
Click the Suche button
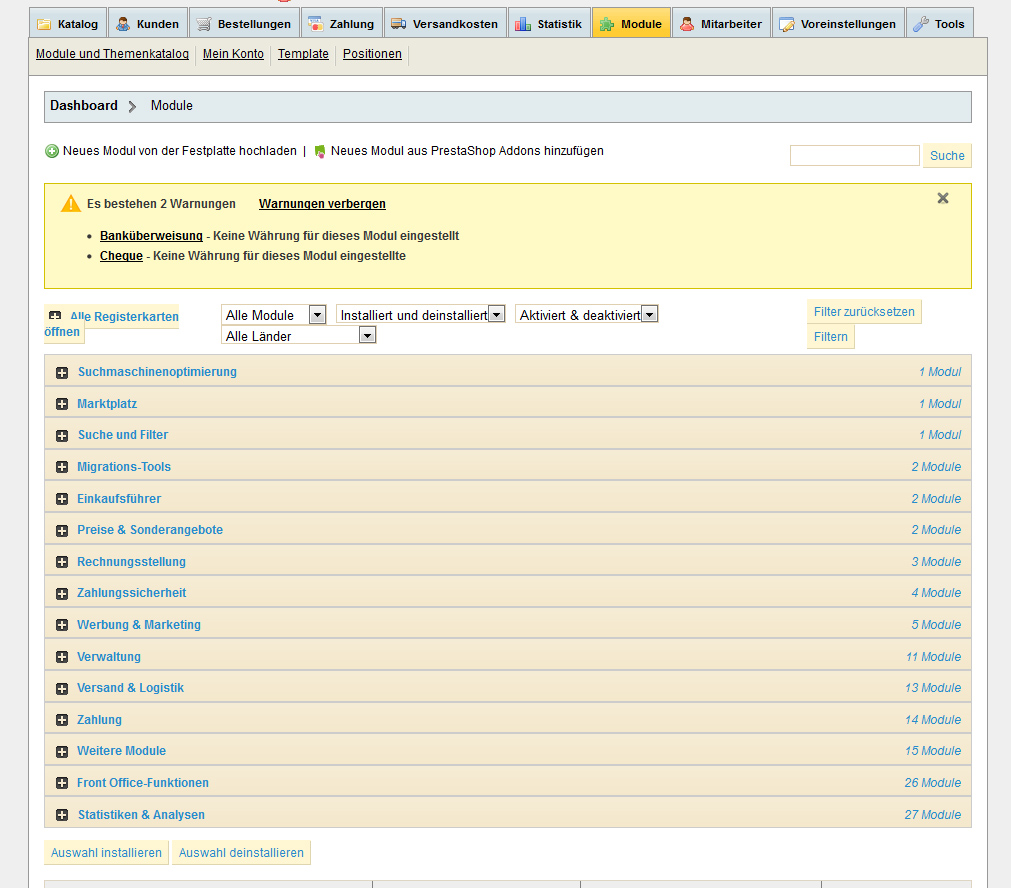point(947,155)
